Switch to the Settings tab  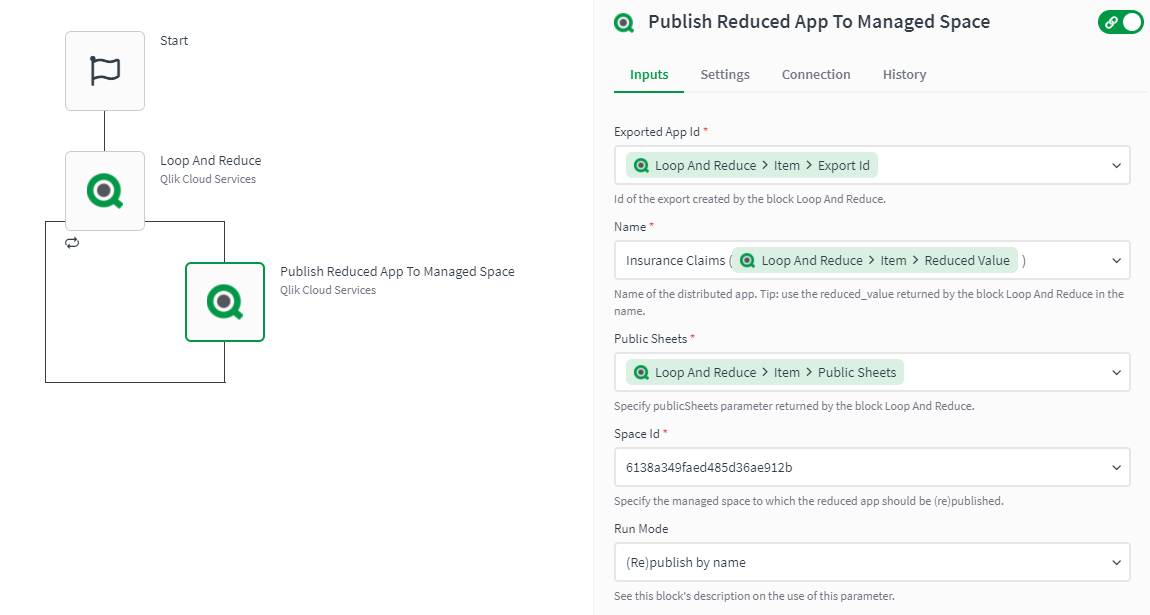[725, 75]
